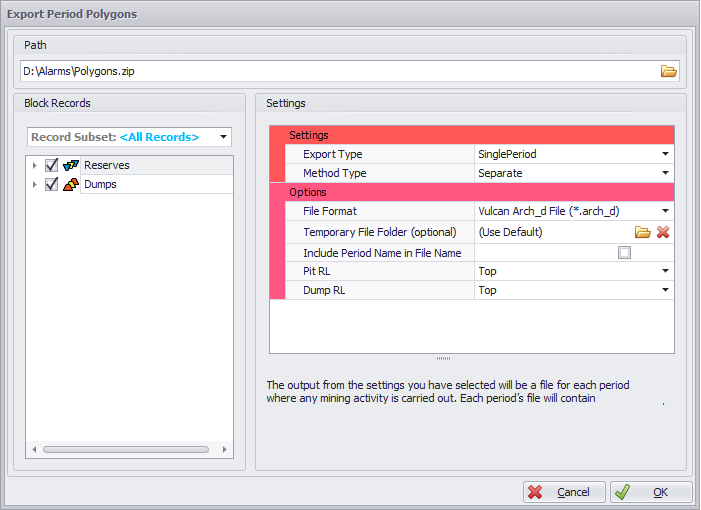Screen dimensions: 701x510
Task: Open the Record Subset dropdown
Action: pyautogui.click(x=223, y=137)
